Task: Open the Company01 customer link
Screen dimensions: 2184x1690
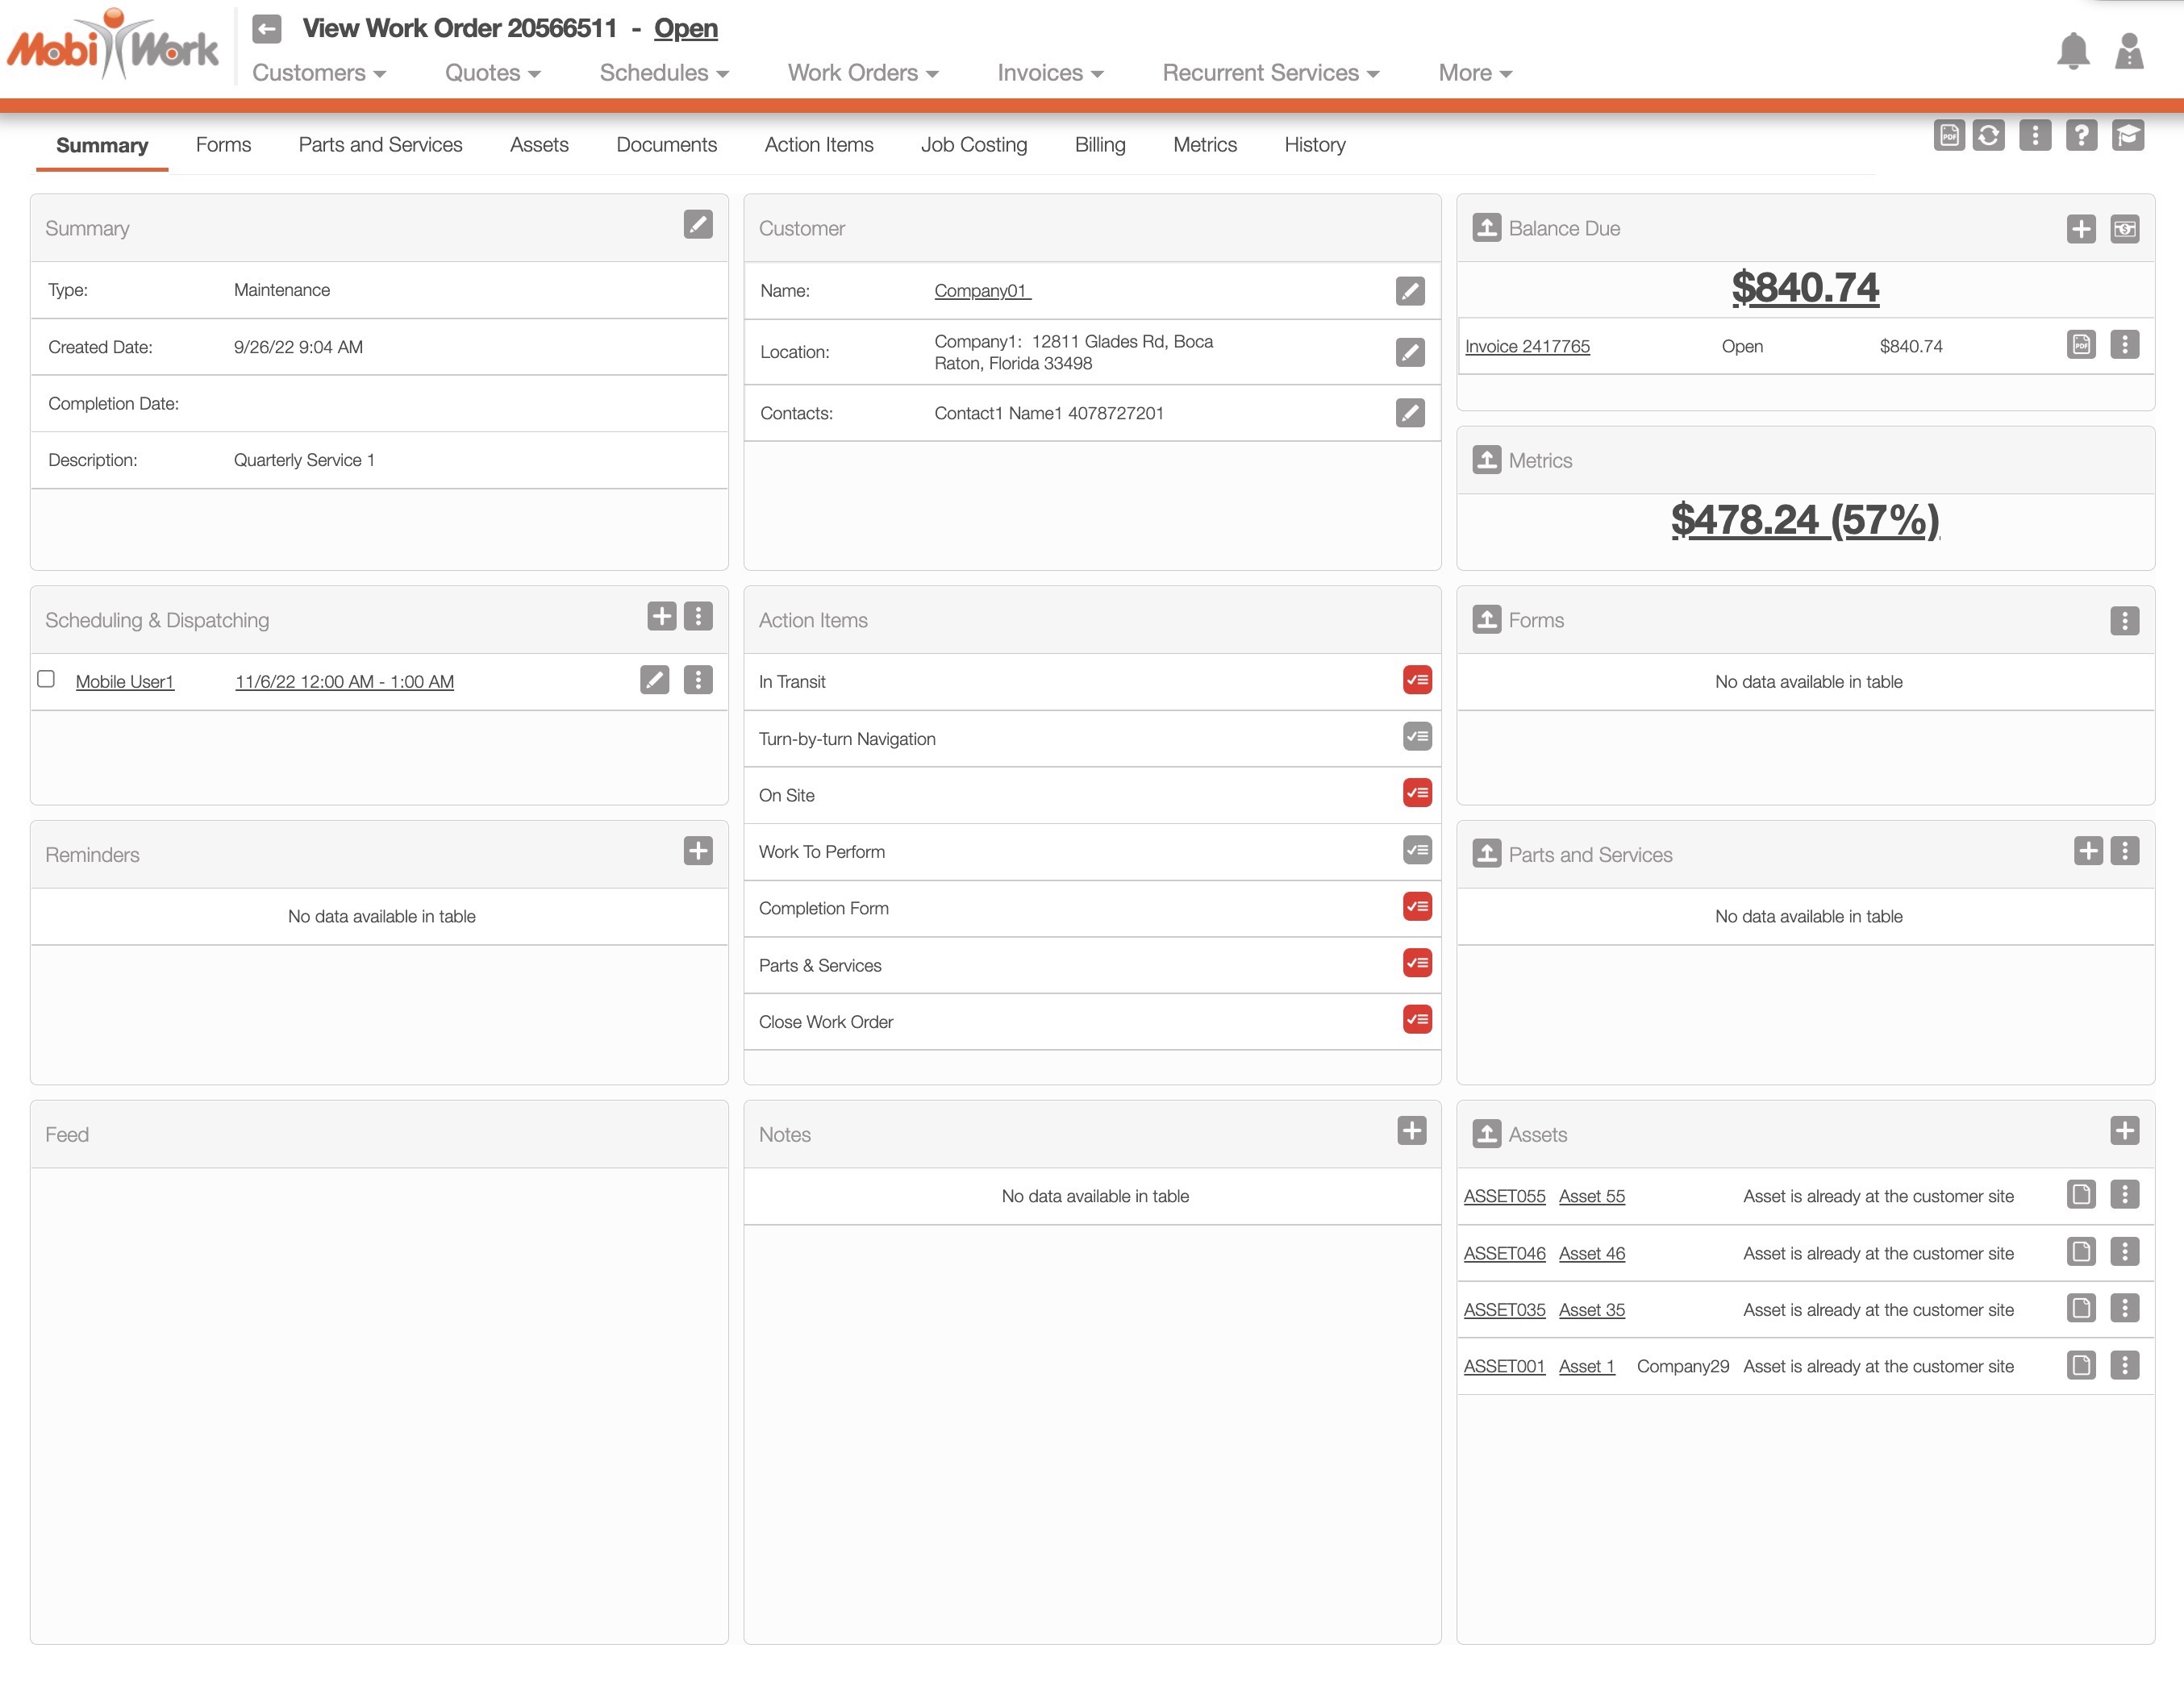Action: click(981, 291)
